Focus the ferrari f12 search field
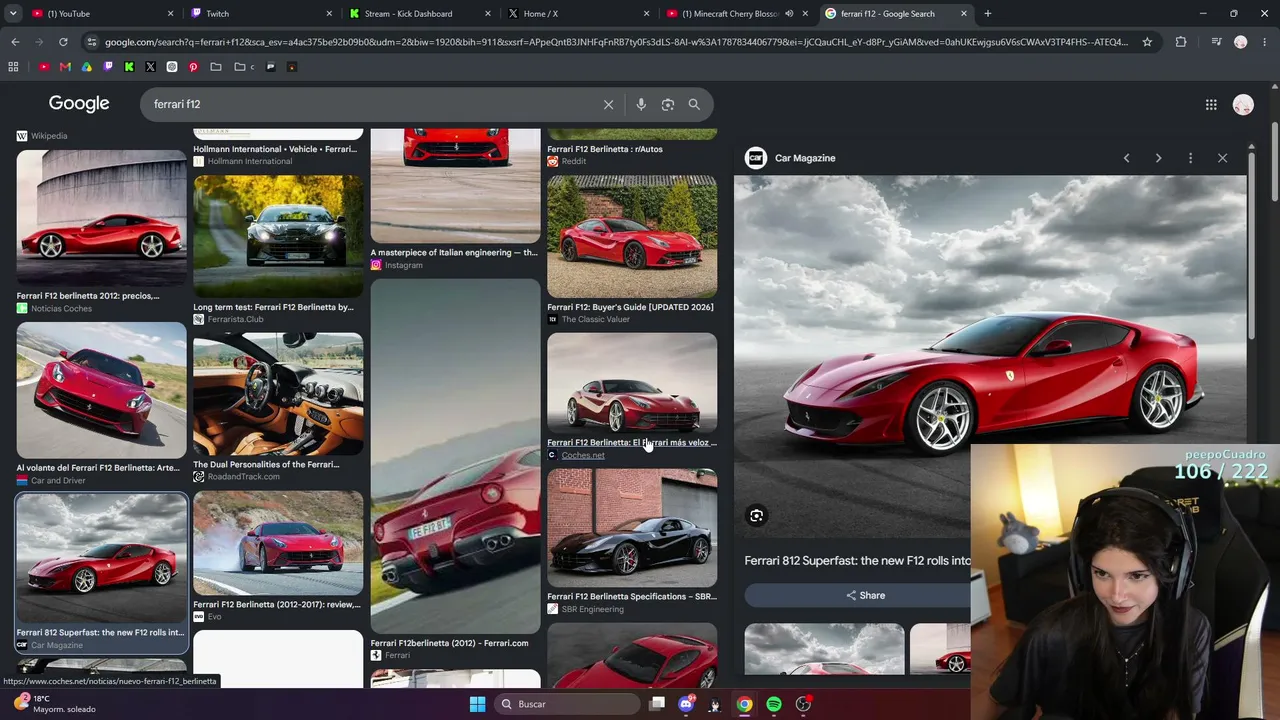 coord(370,104)
